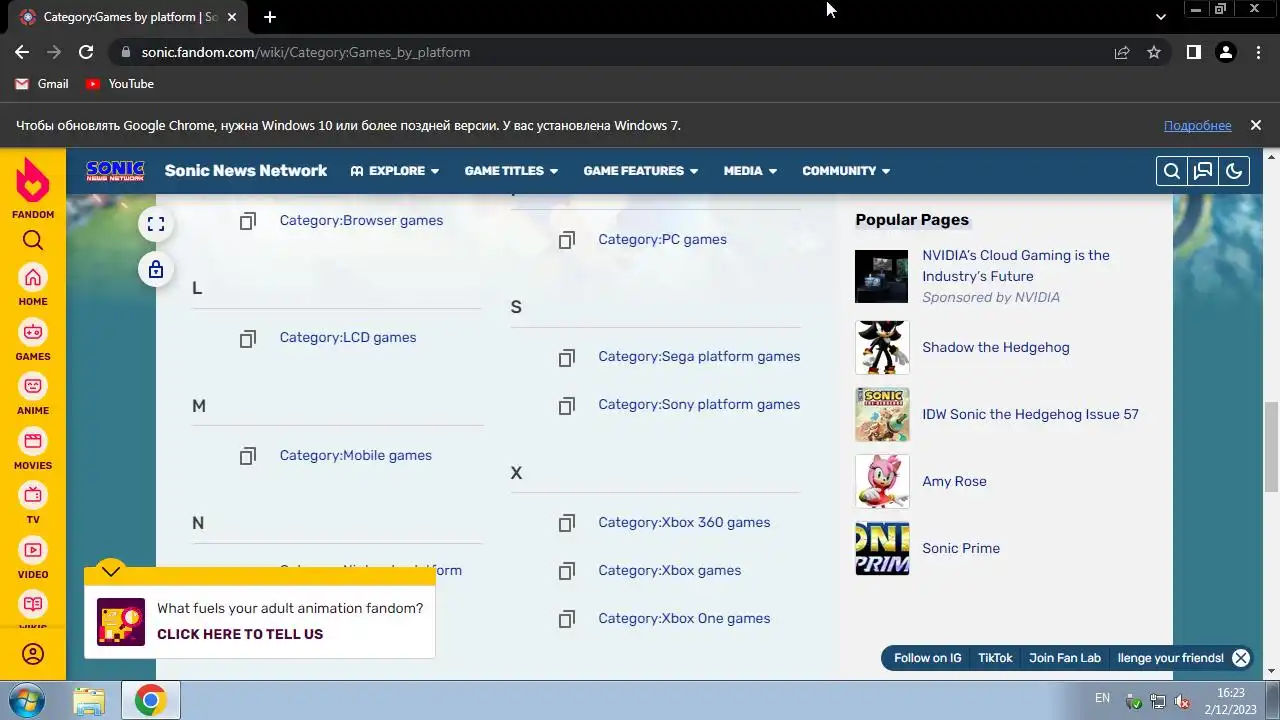Open the Anime section in sidebar

point(33,394)
